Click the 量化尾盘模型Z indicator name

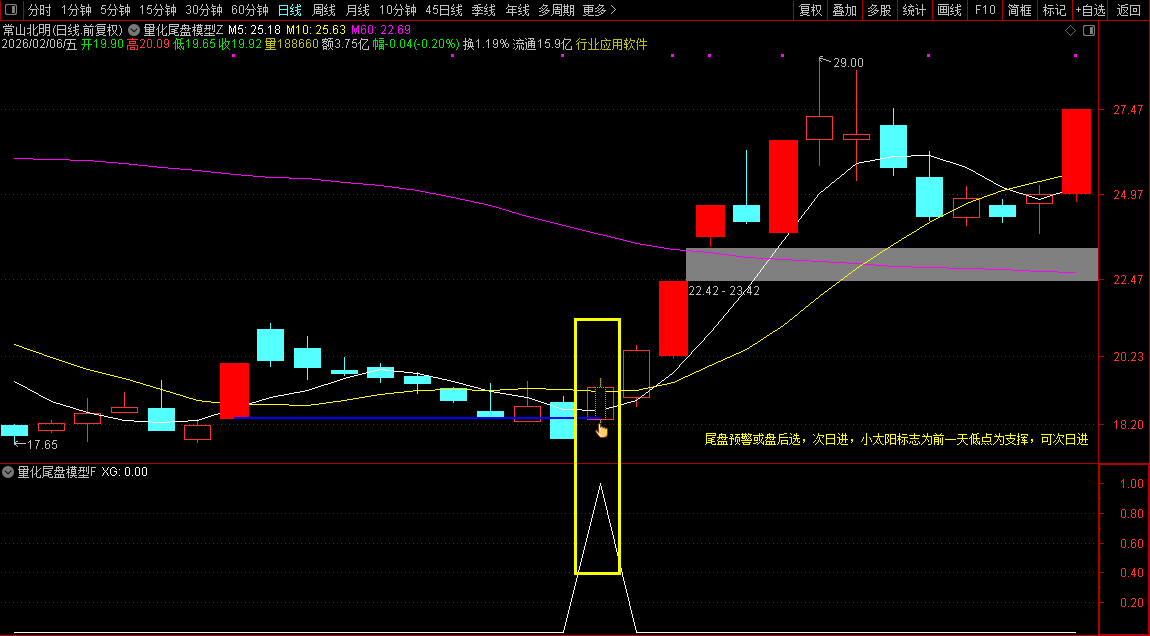183,30
